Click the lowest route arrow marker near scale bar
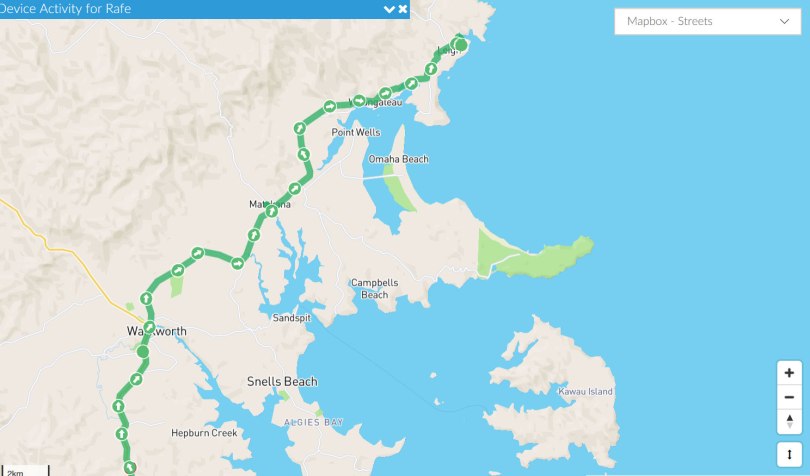 [x=129, y=467]
